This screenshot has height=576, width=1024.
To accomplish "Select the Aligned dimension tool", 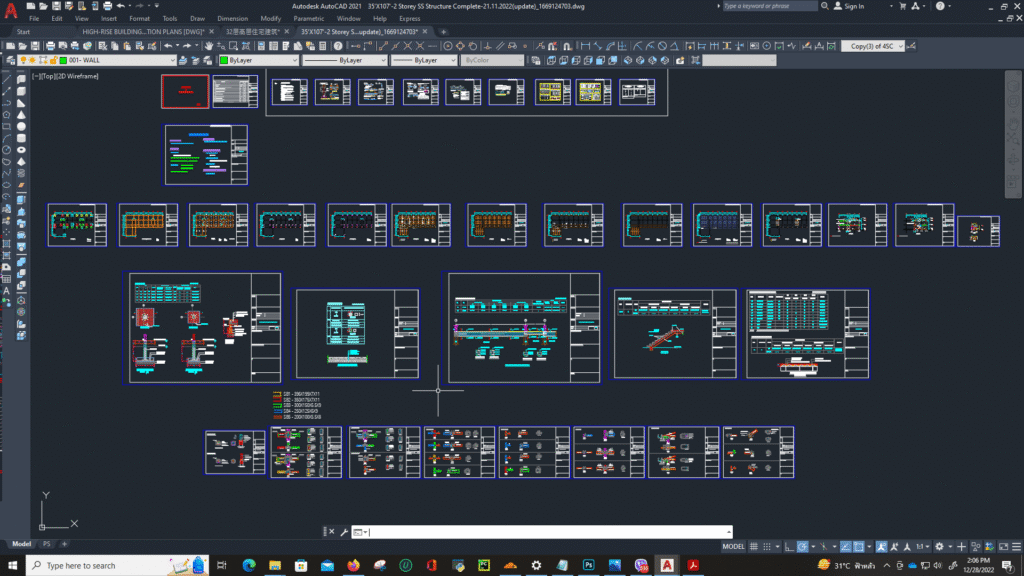I will click(598, 46).
